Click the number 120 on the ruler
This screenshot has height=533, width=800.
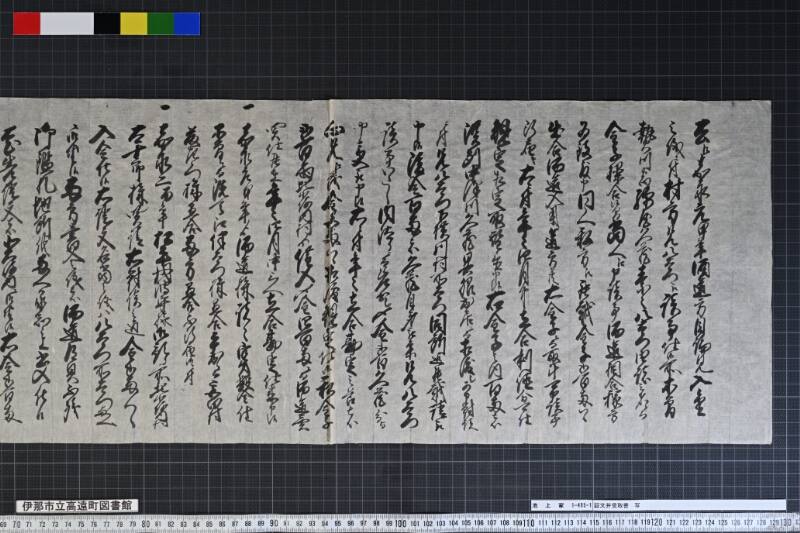(658, 522)
